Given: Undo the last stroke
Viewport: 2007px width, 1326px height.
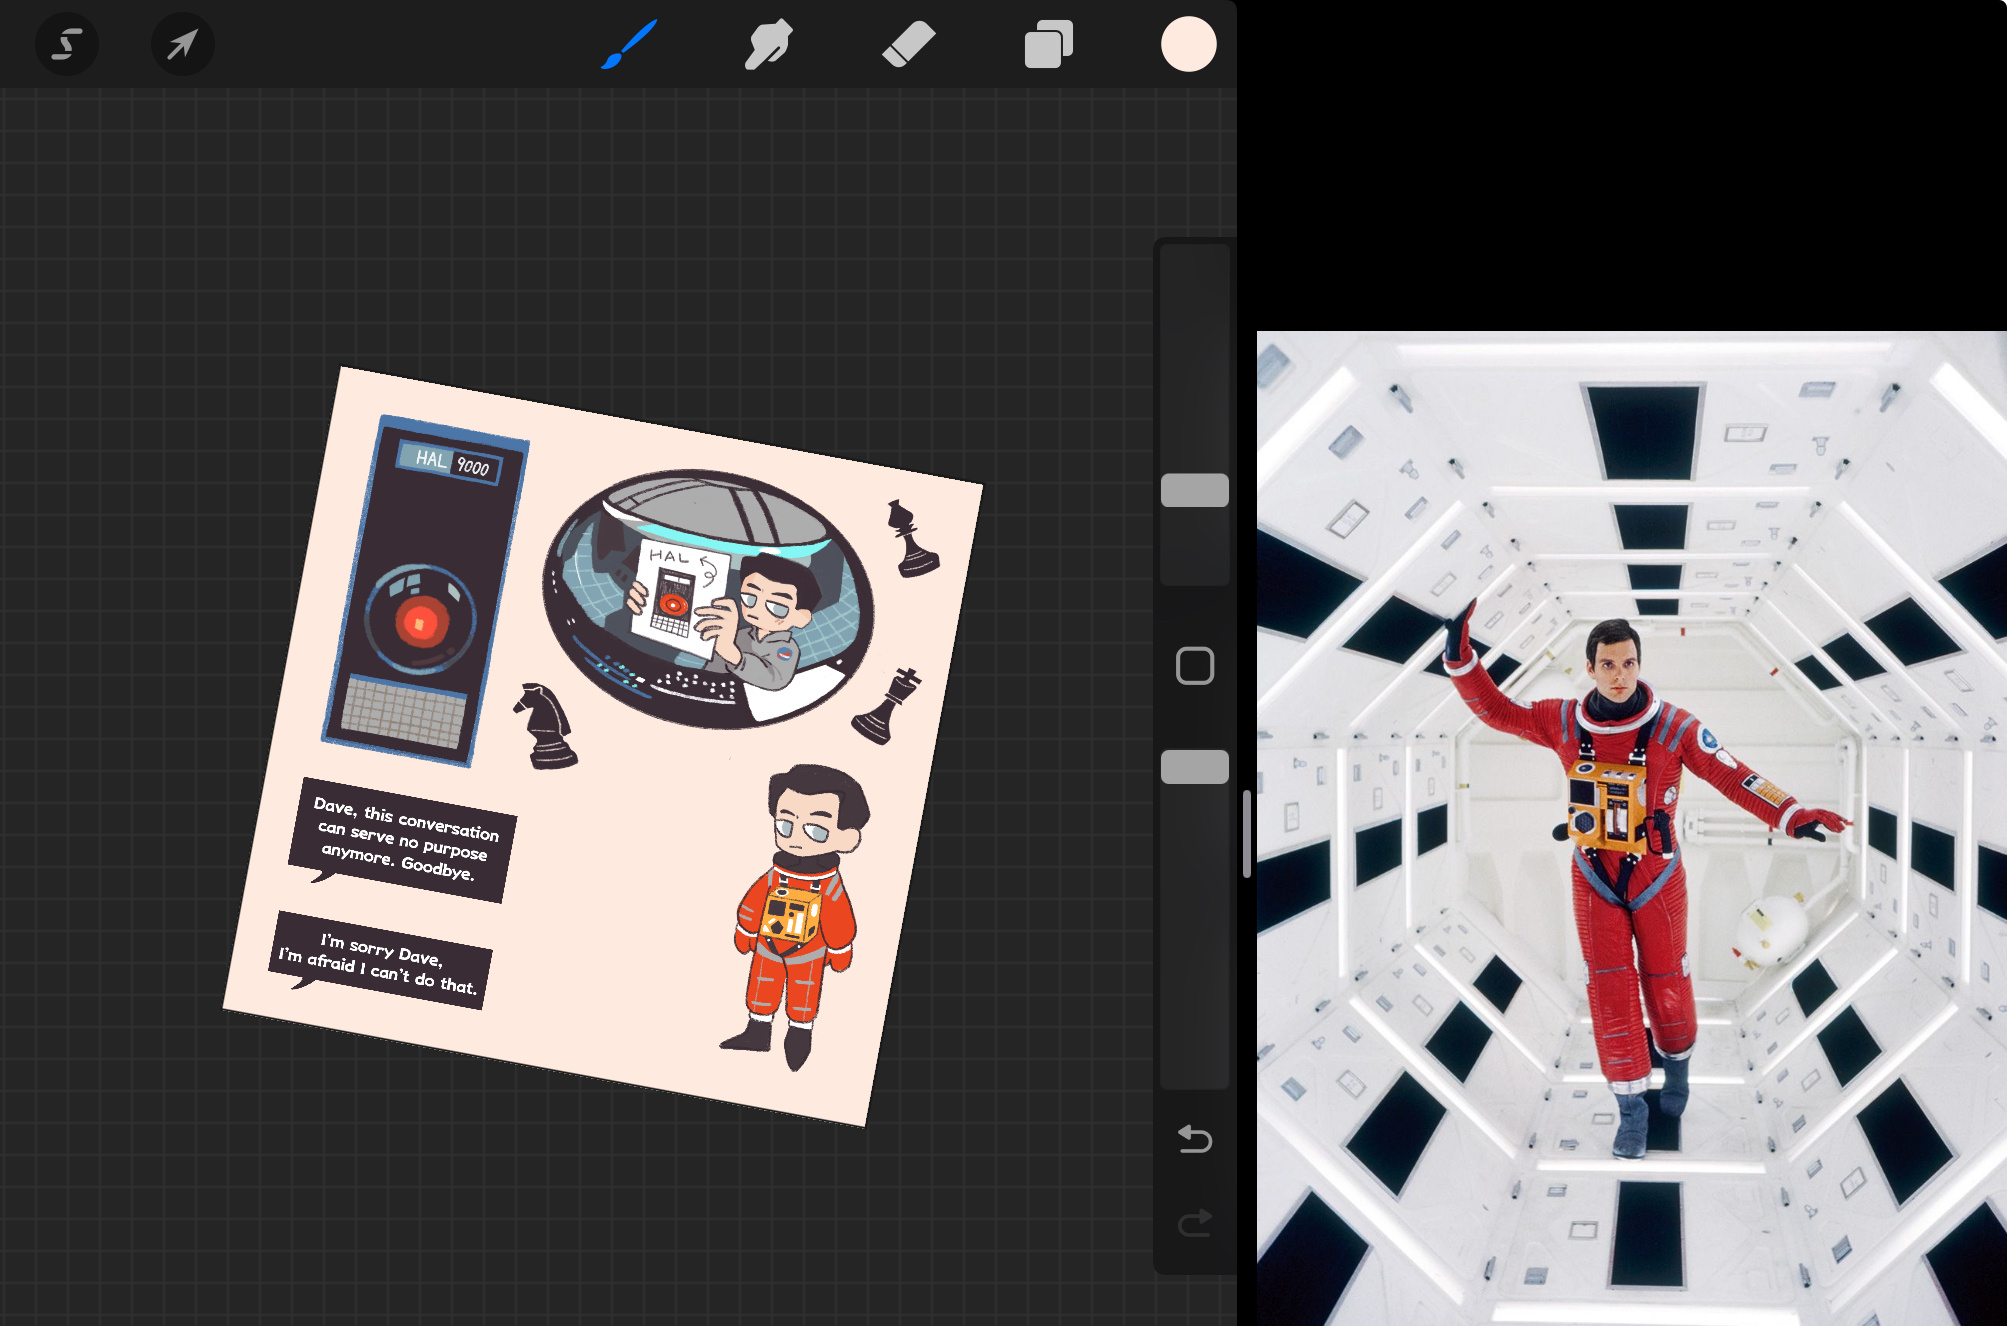Looking at the screenshot, I should 1195,1139.
